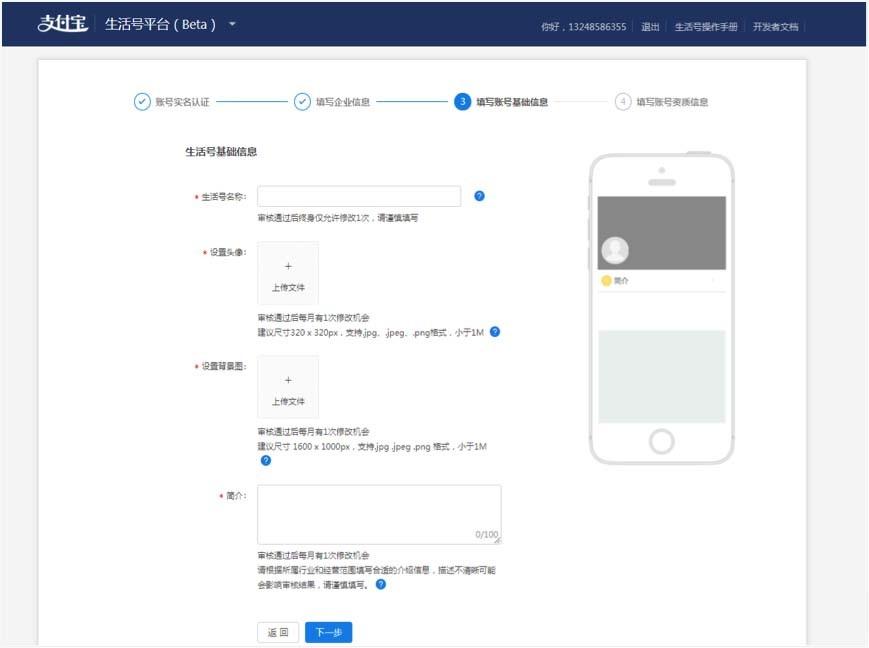Viewport: 869px width, 648px height.
Task: Open the help tip beside 生活号名称 field
Action: click(x=481, y=196)
